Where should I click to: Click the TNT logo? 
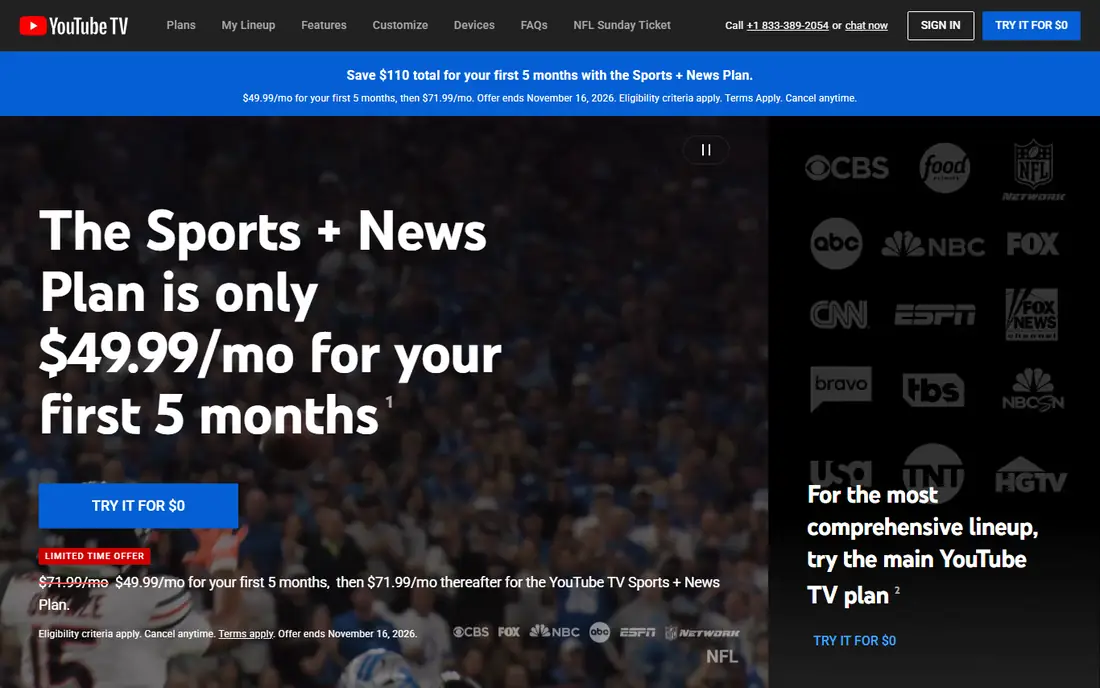933,472
